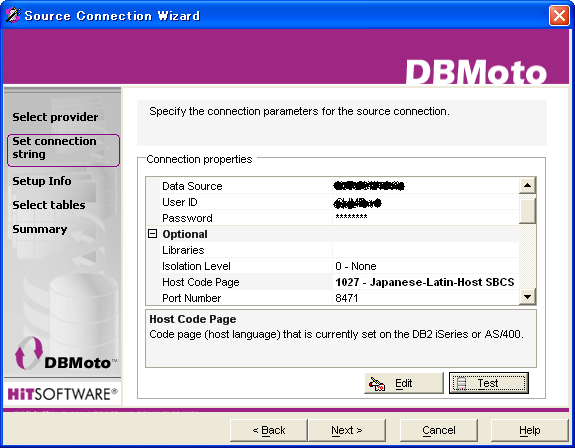The height and width of the screenshot is (448, 575).
Task: Click the Edit button pencil icon
Action: point(377,384)
